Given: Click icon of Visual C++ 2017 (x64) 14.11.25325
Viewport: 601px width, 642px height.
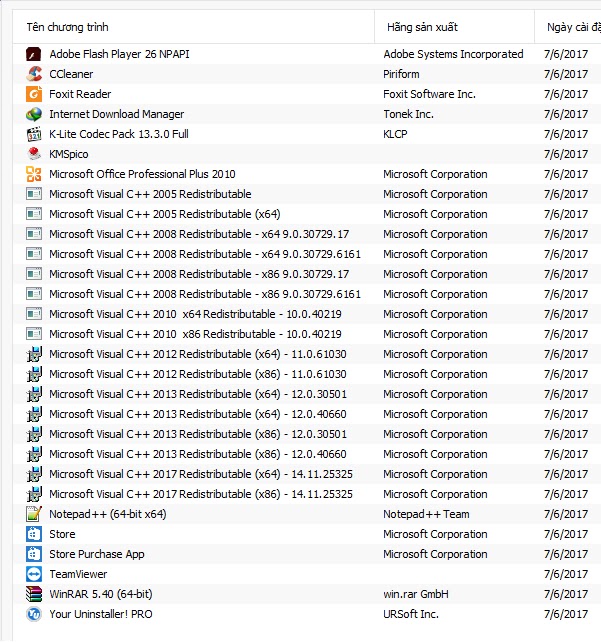Looking at the screenshot, I should pyautogui.click(x=34, y=474).
